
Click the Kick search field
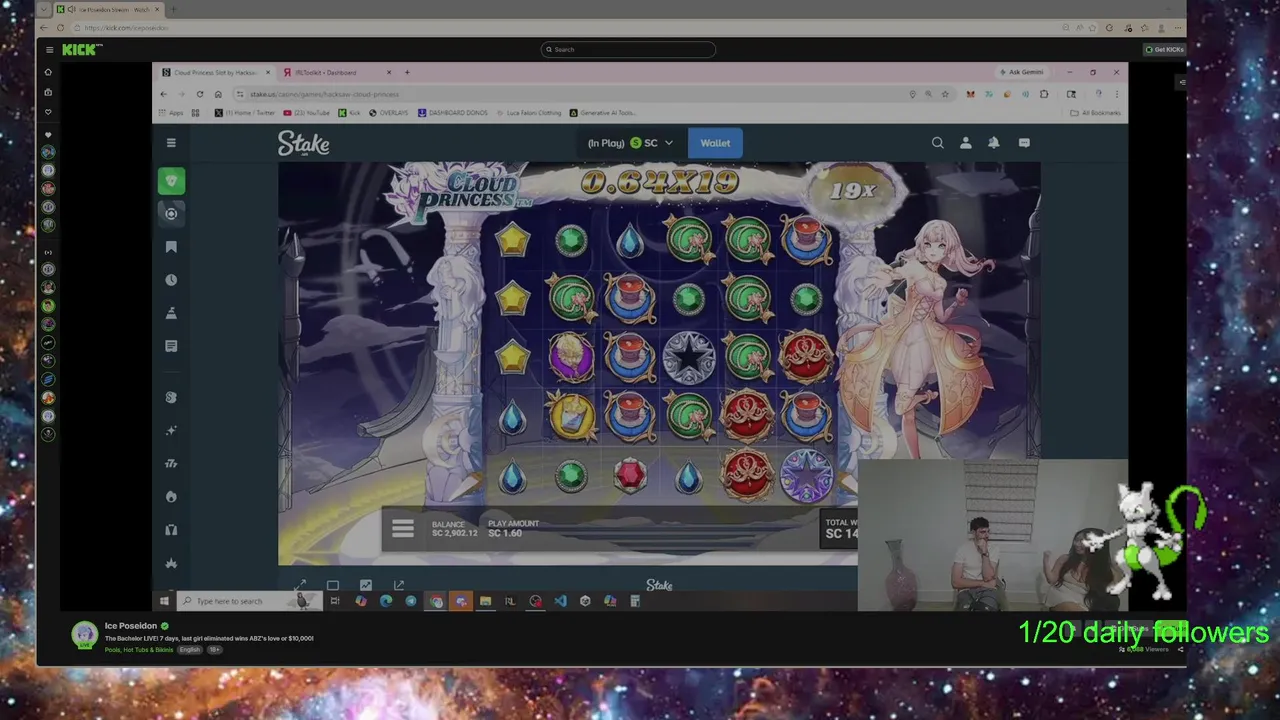pos(628,49)
